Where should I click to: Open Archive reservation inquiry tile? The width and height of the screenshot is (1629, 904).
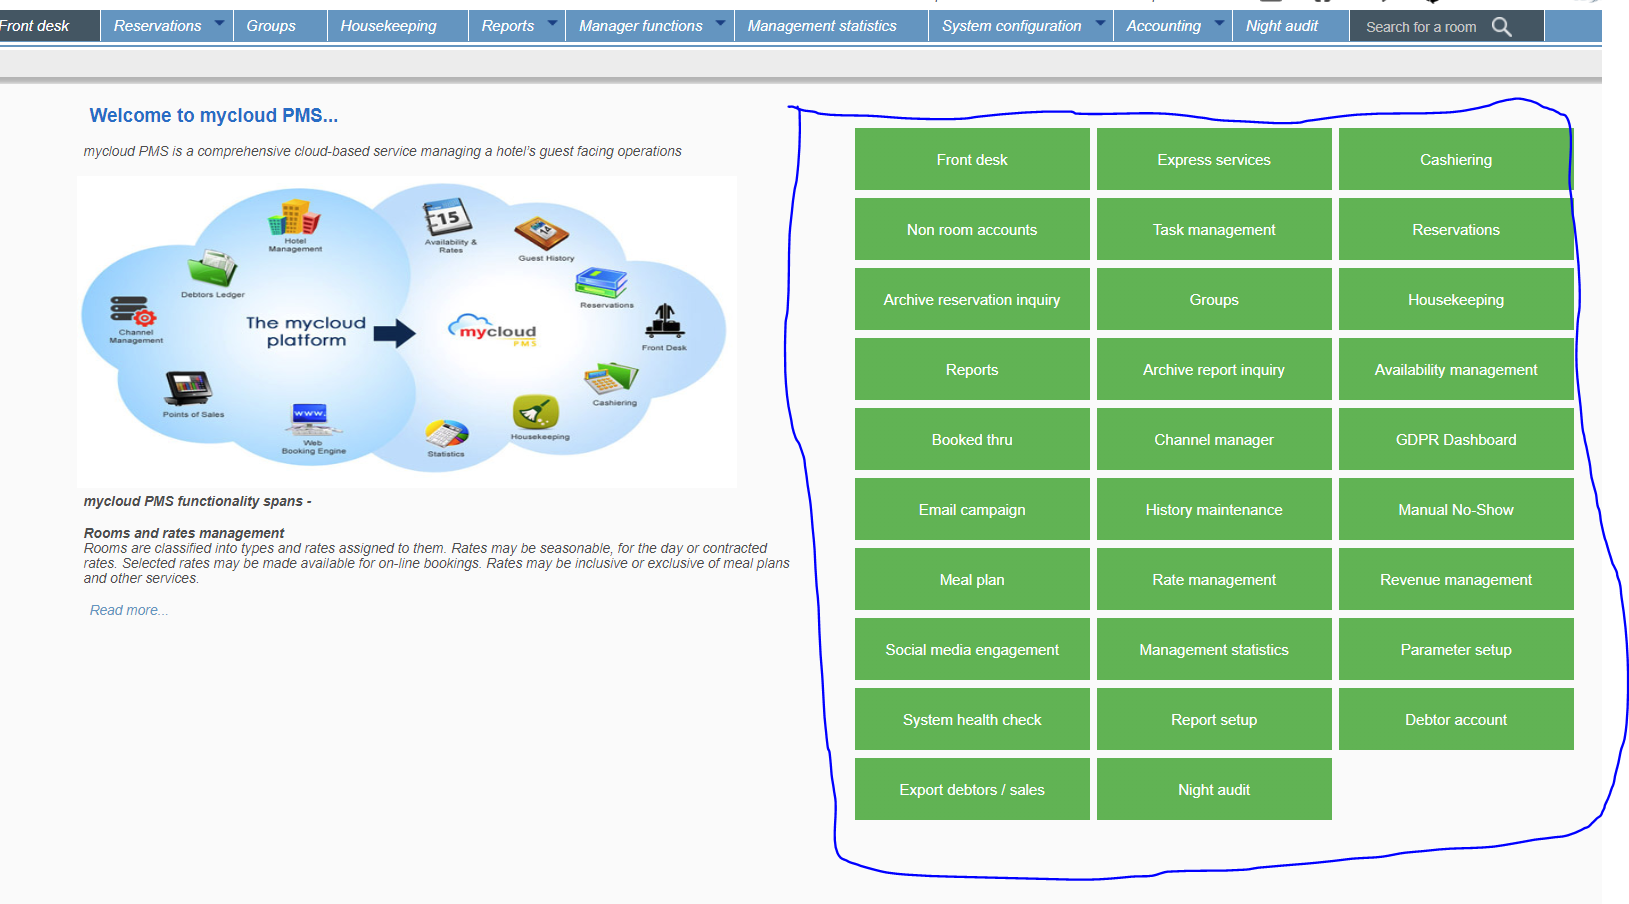point(972,299)
